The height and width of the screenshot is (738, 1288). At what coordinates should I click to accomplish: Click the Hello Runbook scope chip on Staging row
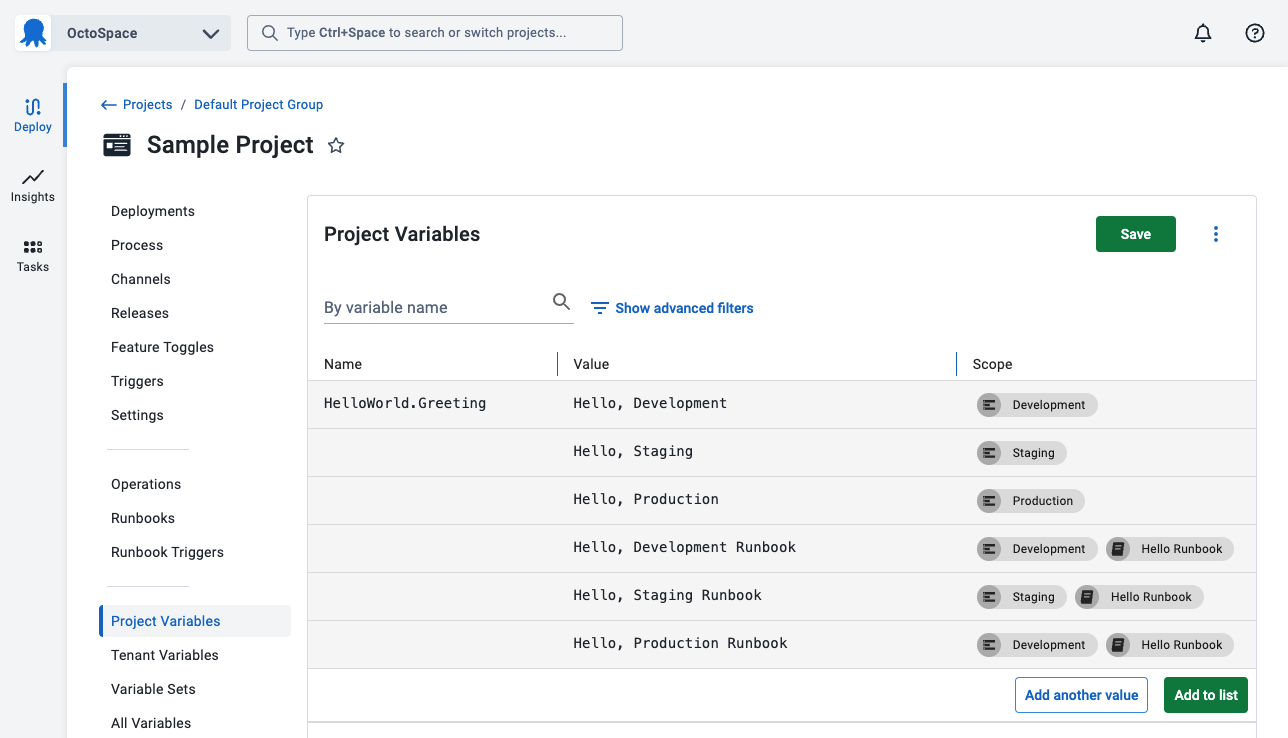tap(1139, 597)
